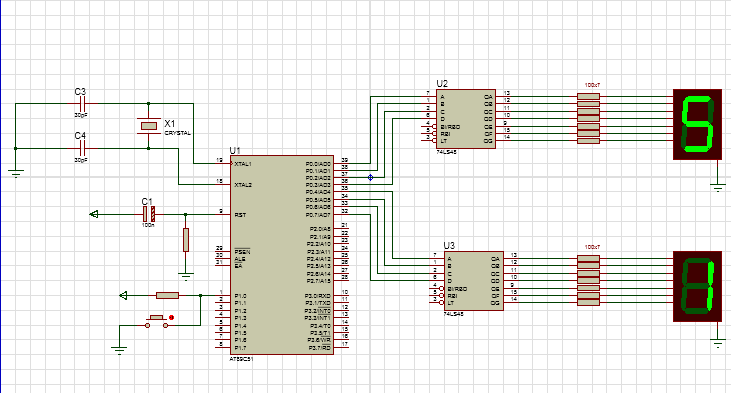This screenshot has height=393, width=731.
Task: Click the '100n' value under C1
Action: pos(148,225)
